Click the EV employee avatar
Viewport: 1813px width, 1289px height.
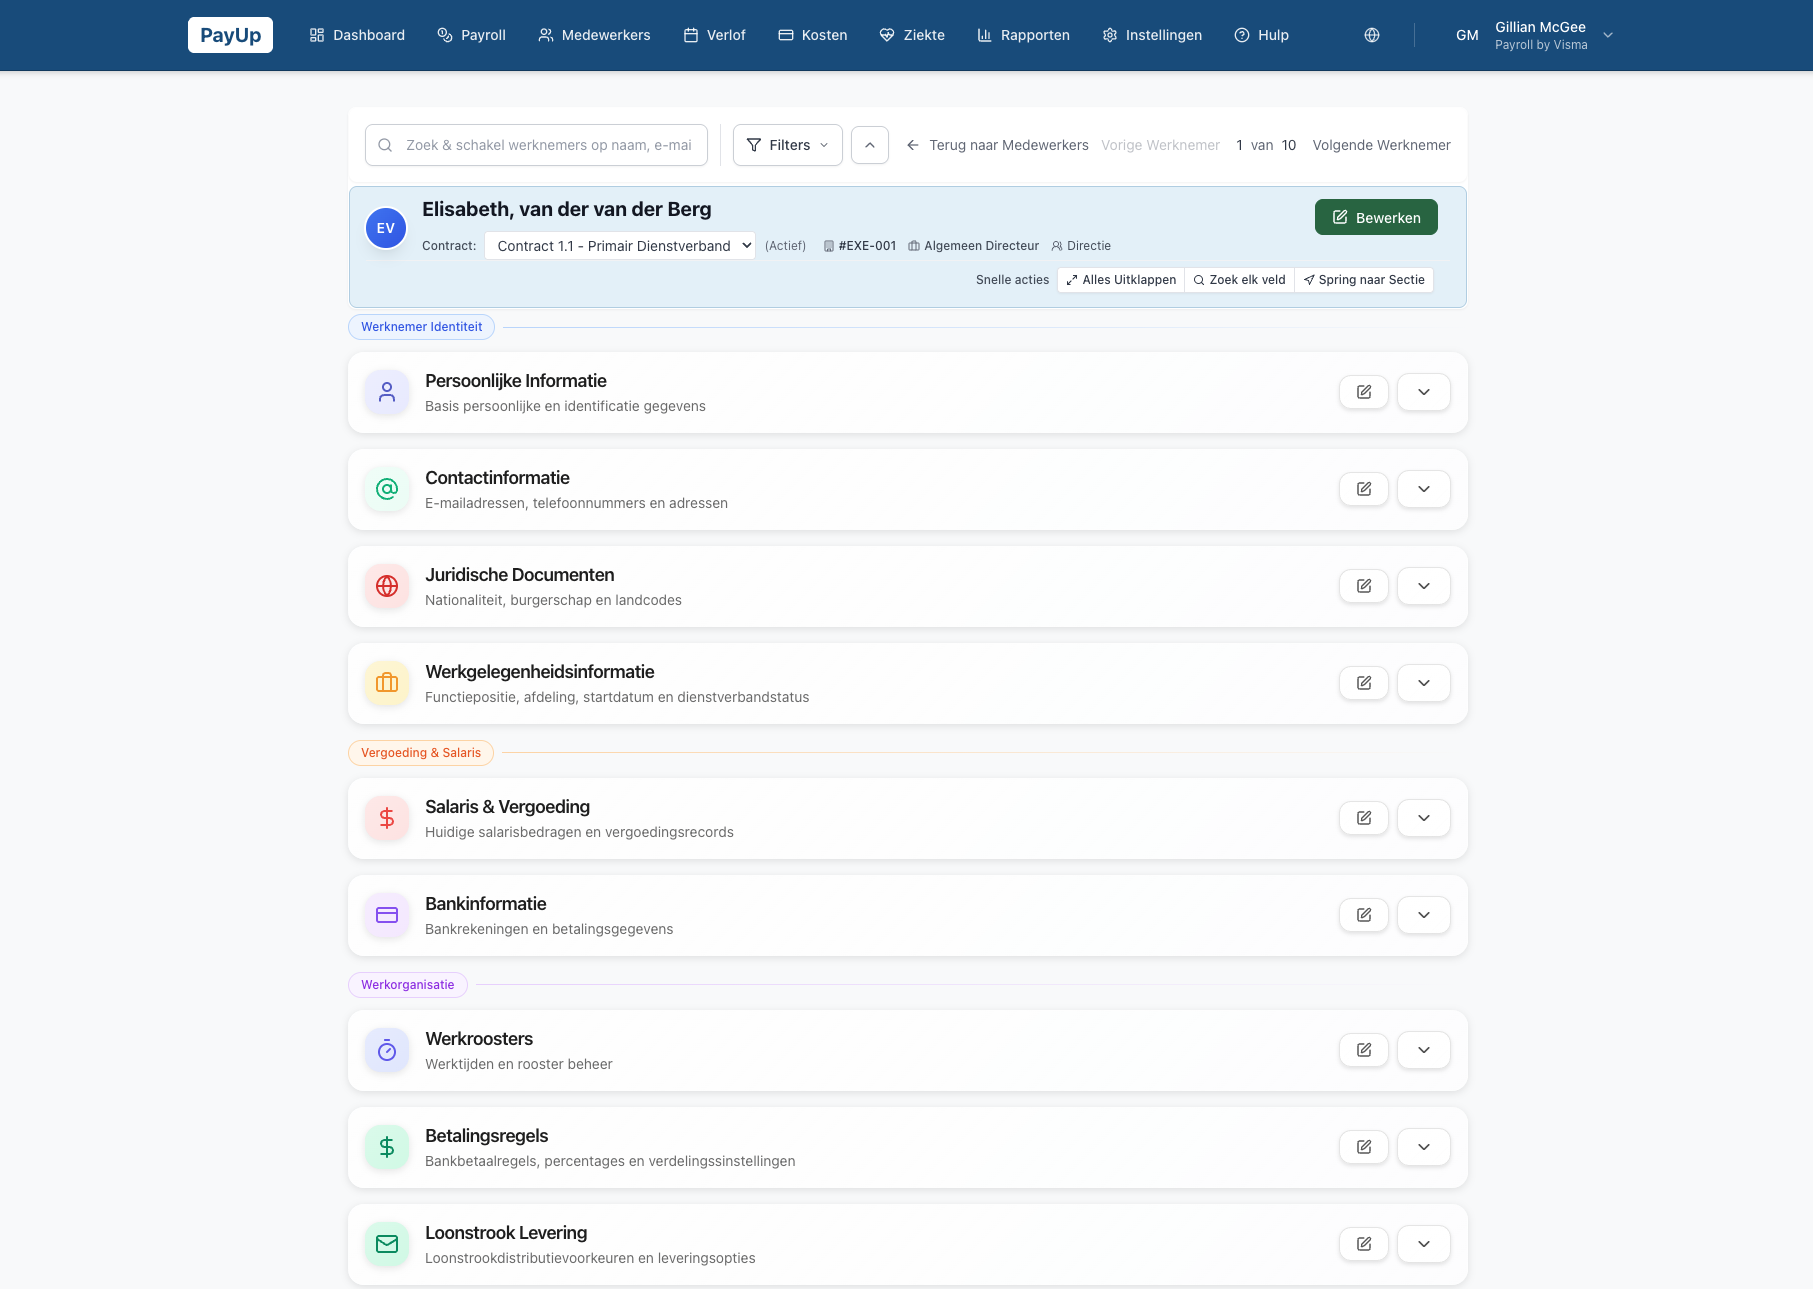(386, 228)
